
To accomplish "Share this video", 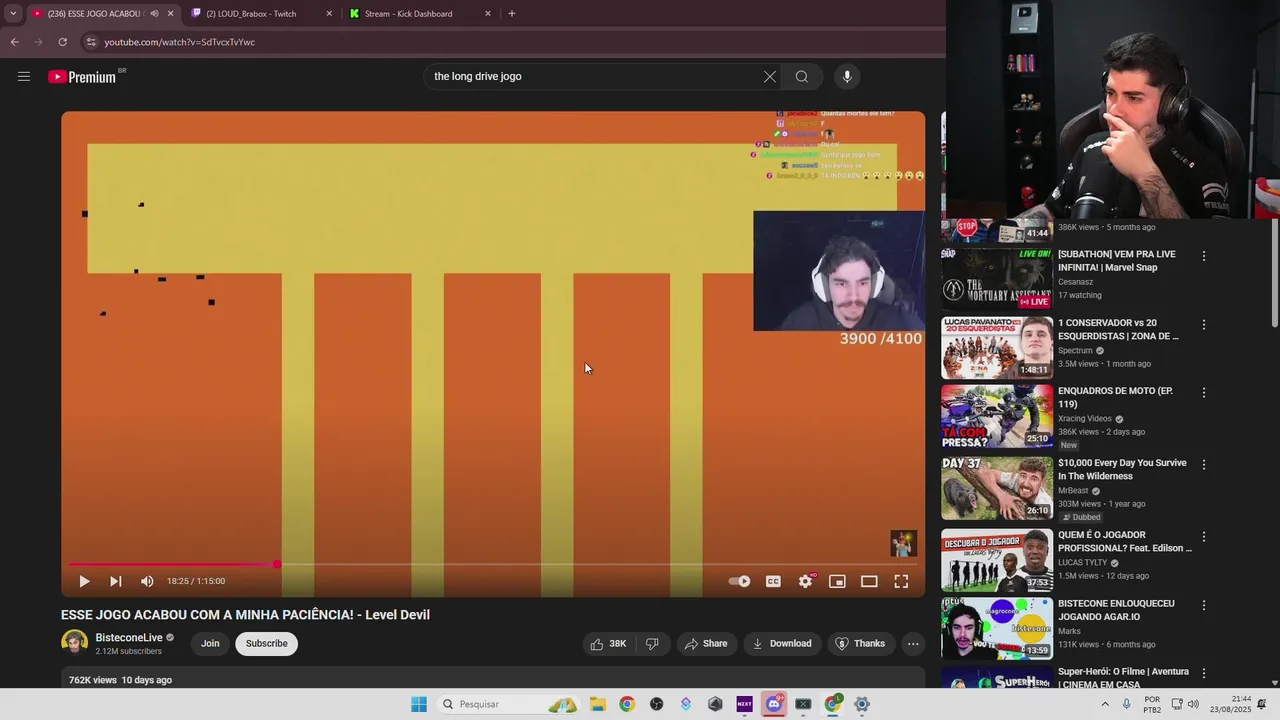I will (706, 644).
